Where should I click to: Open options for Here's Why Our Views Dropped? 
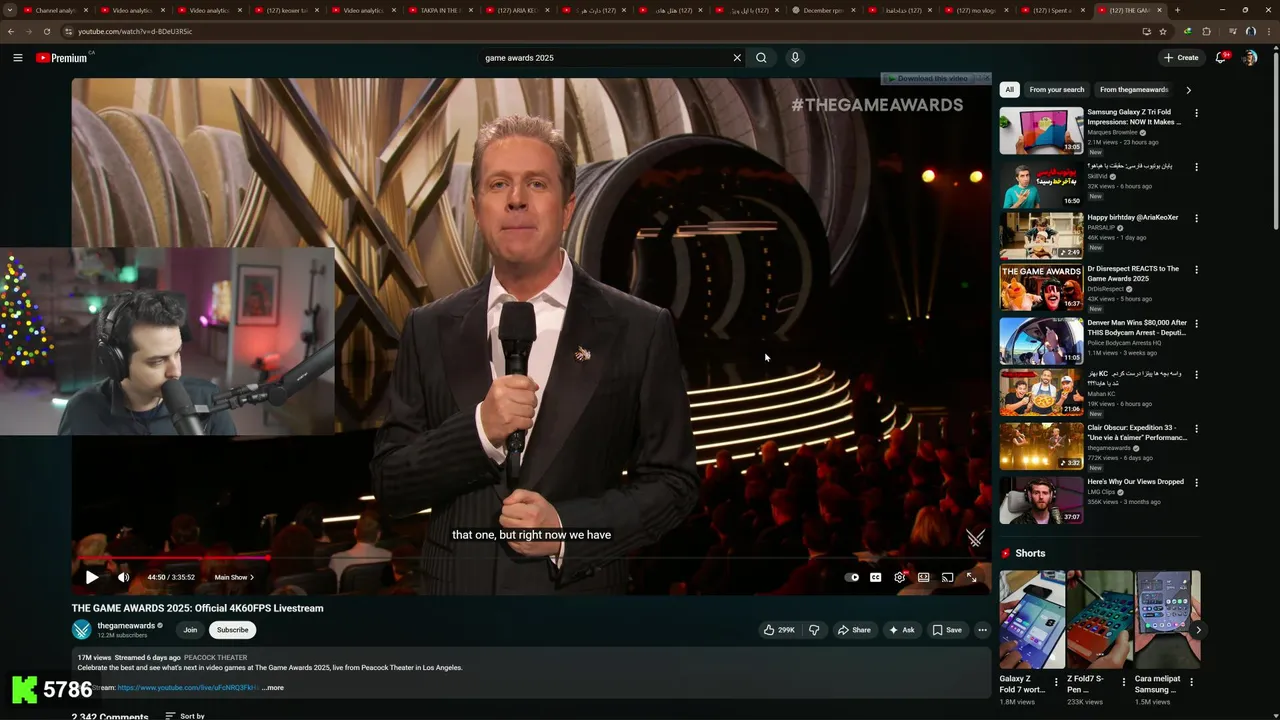[x=1196, y=483]
